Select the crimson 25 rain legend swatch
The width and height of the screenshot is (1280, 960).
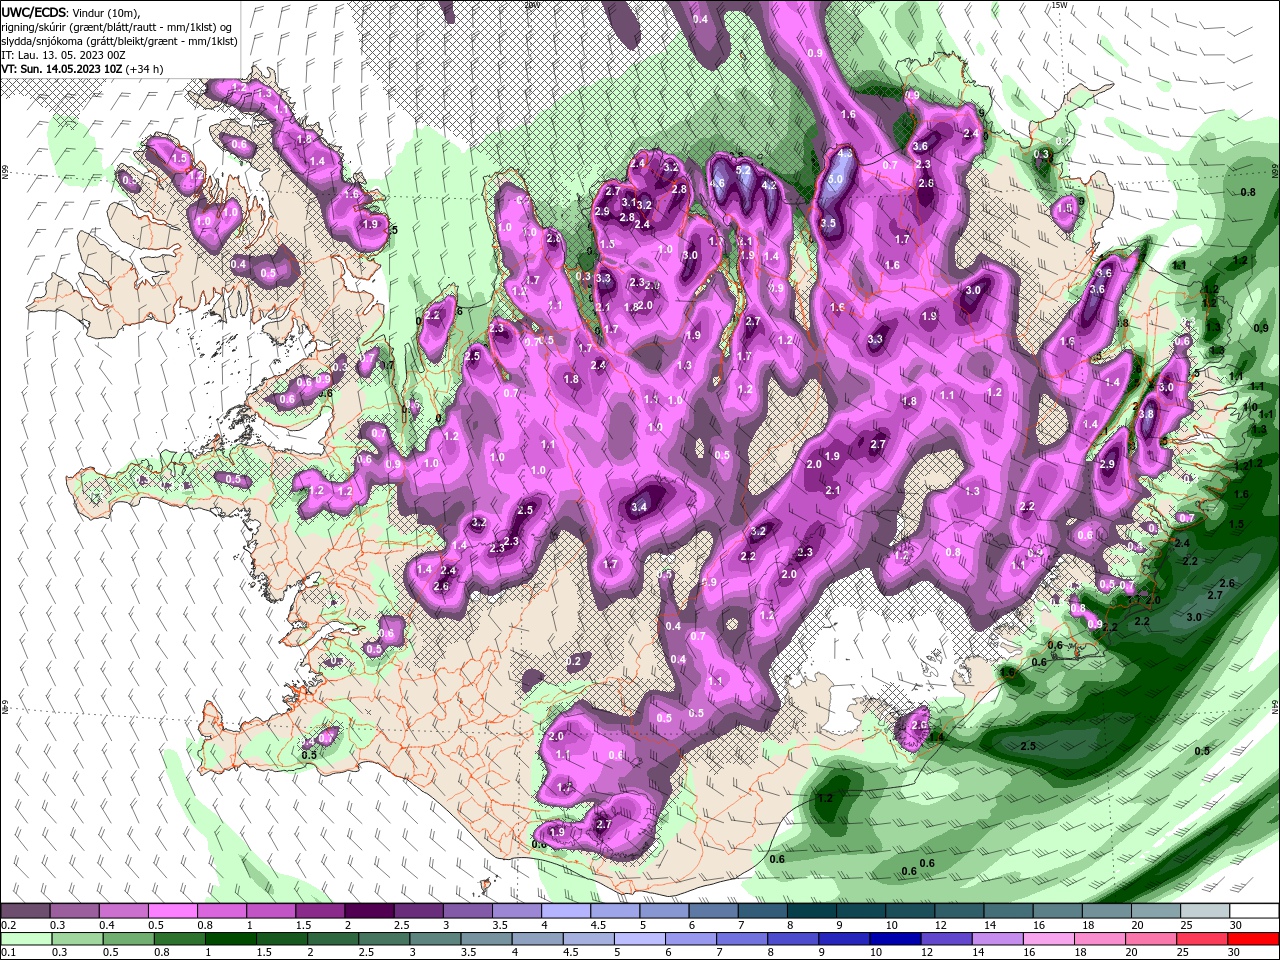pyautogui.click(x=1203, y=939)
